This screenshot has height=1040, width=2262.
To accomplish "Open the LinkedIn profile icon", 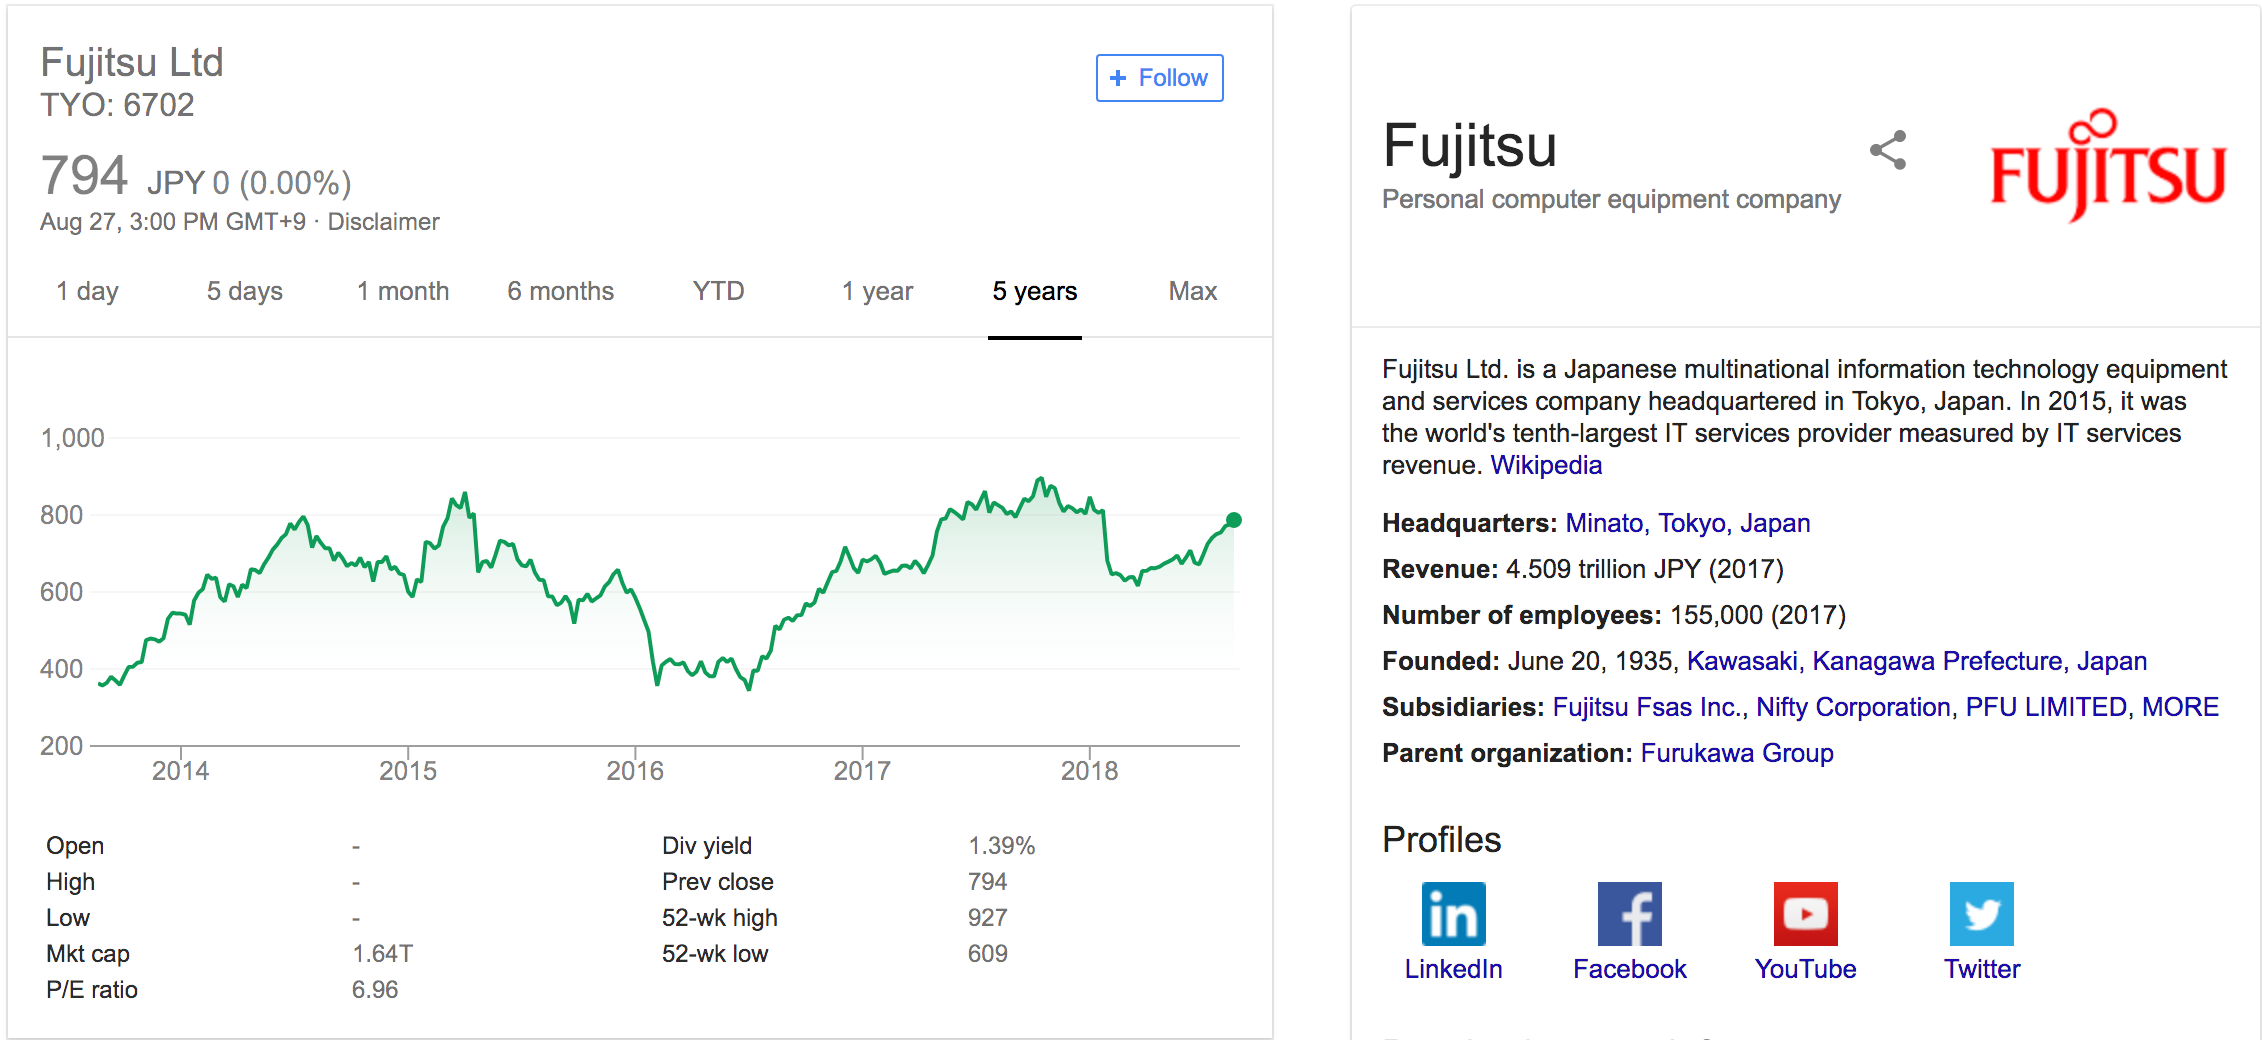I will (1453, 913).
